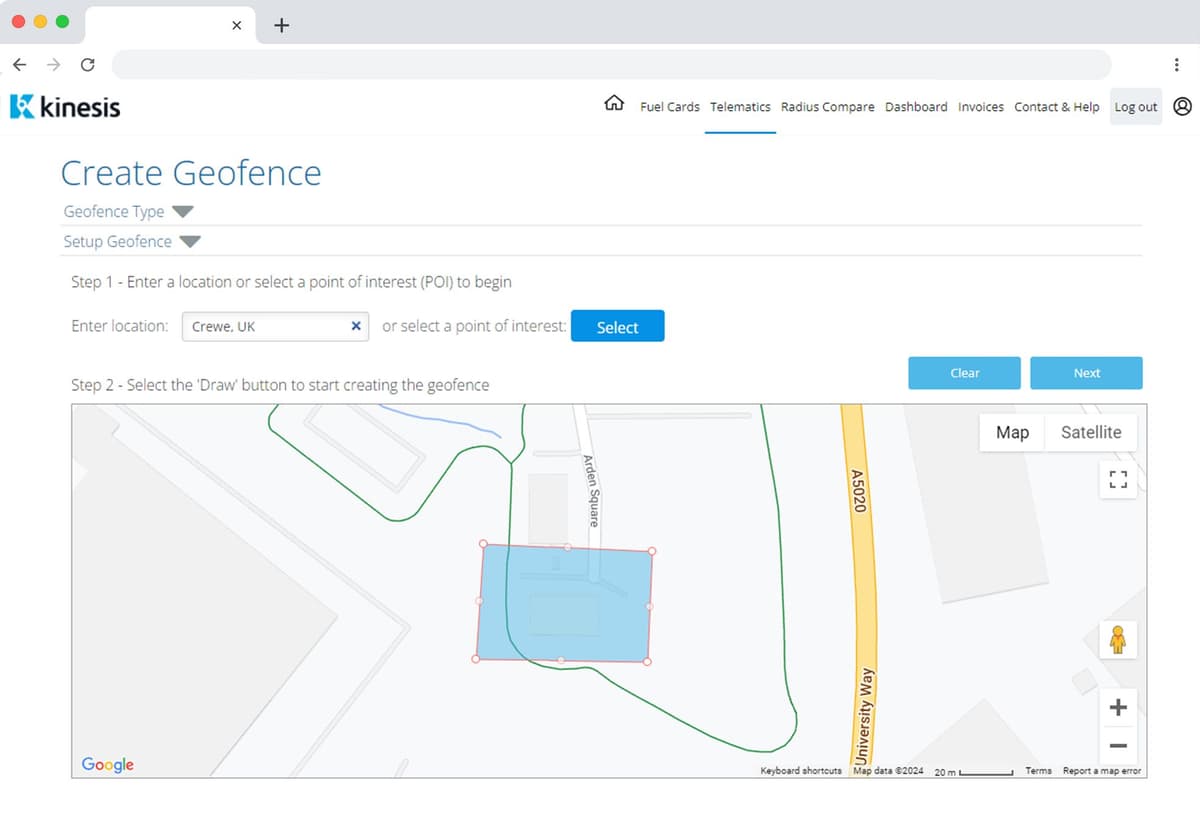The height and width of the screenshot is (840, 1200).
Task: Select the home icon in the navigation bar
Action: point(614,103)
